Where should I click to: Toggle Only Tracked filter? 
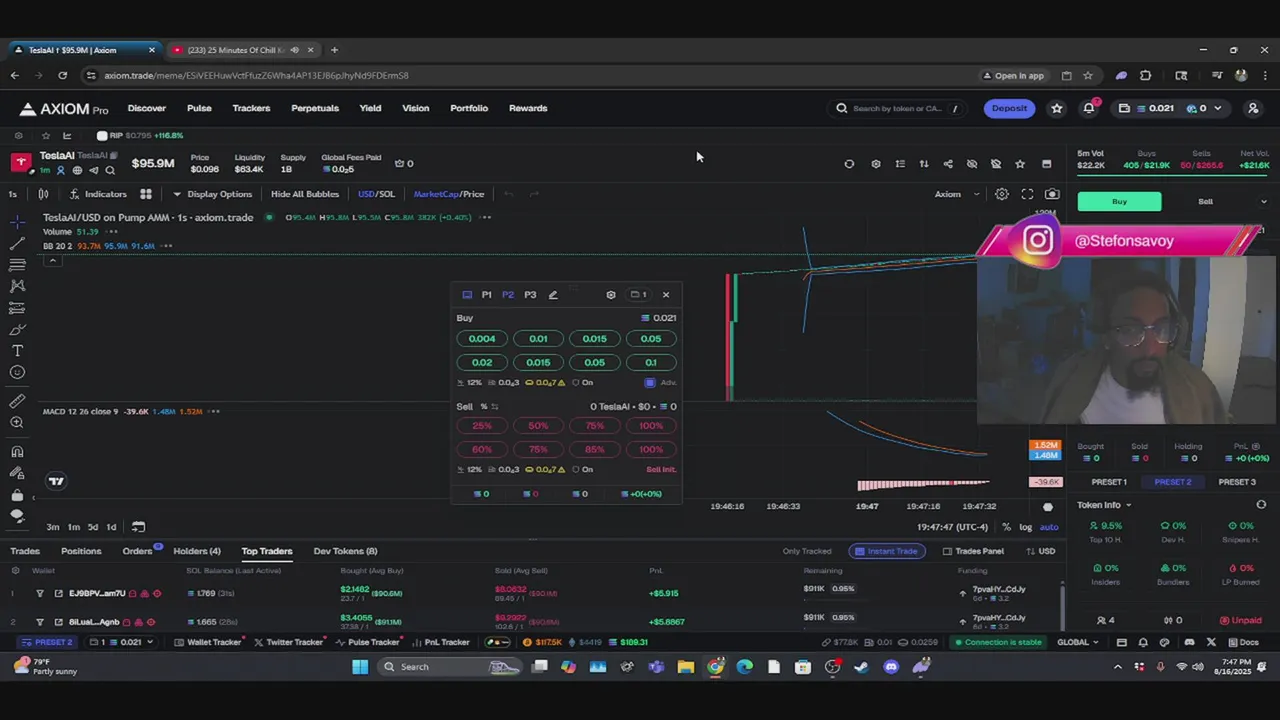[x=807, y=551]
